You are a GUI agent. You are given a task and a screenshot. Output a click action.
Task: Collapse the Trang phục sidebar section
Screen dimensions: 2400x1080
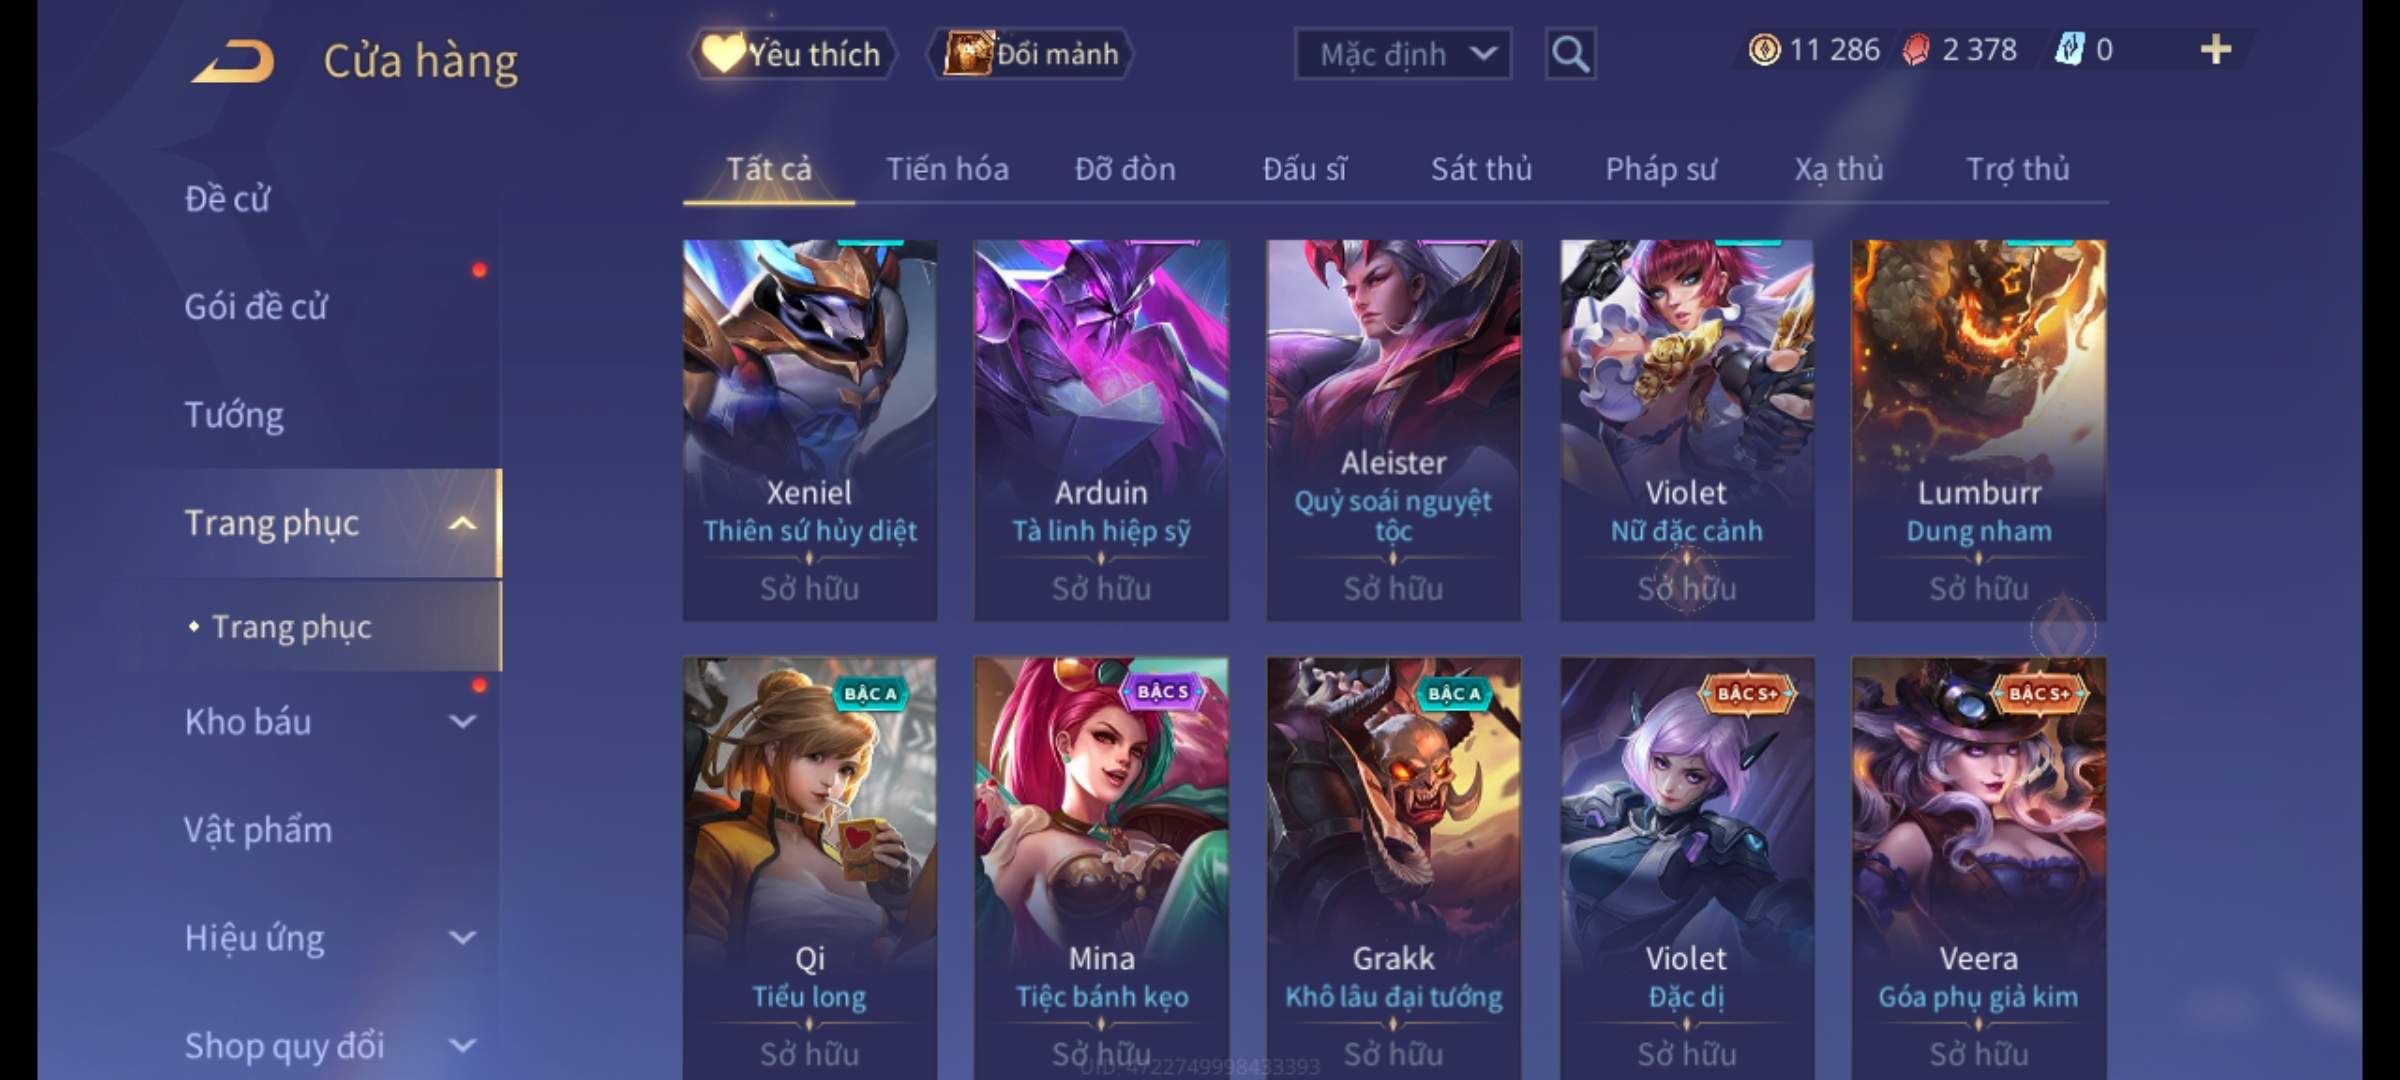click(462, 523)
